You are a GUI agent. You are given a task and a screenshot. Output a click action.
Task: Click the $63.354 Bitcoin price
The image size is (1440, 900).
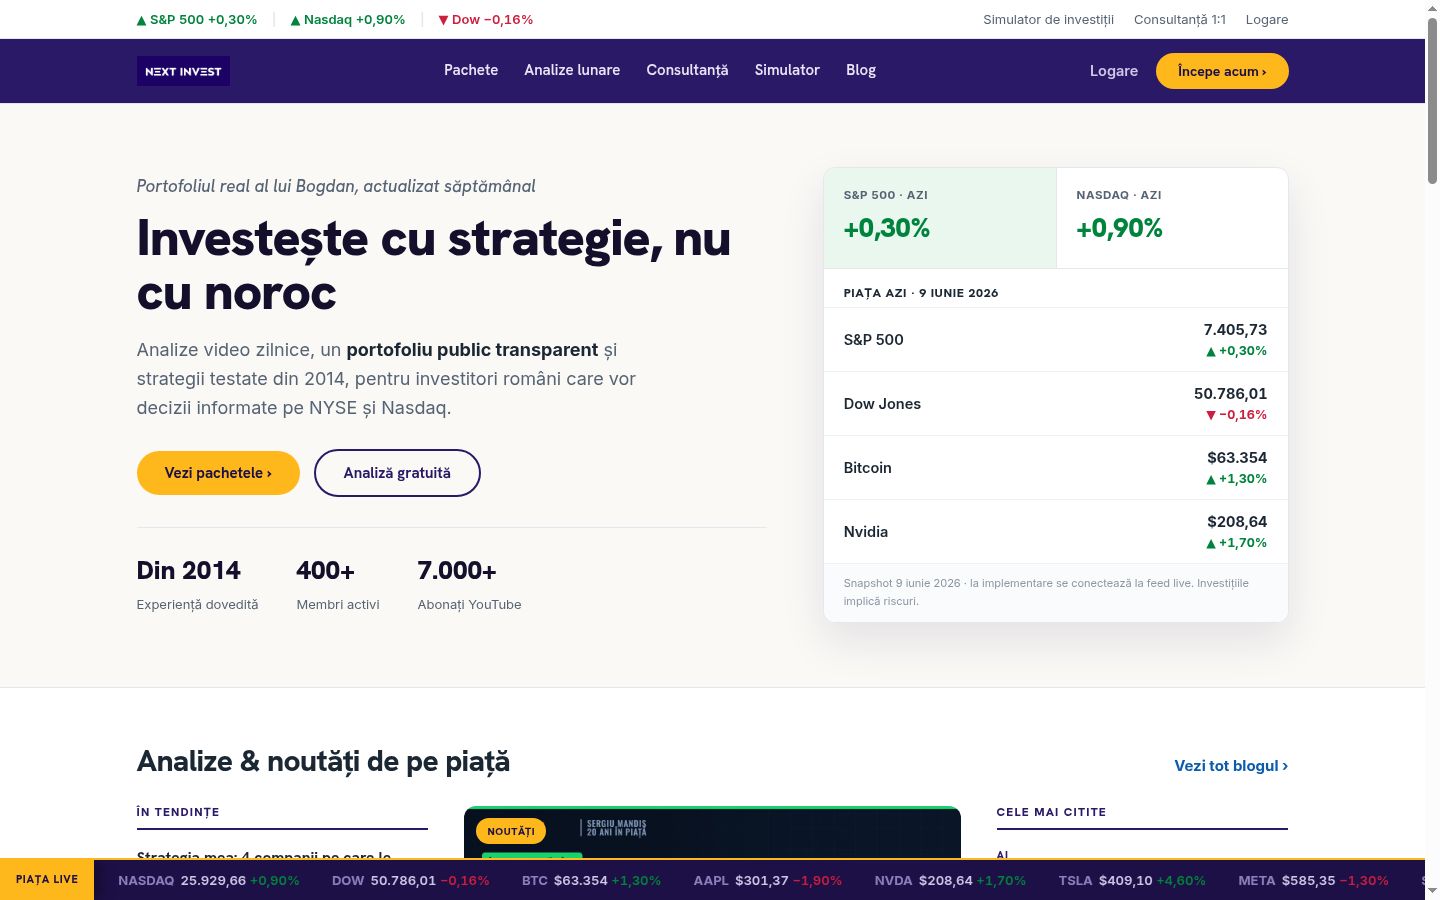click(1237, 458)
